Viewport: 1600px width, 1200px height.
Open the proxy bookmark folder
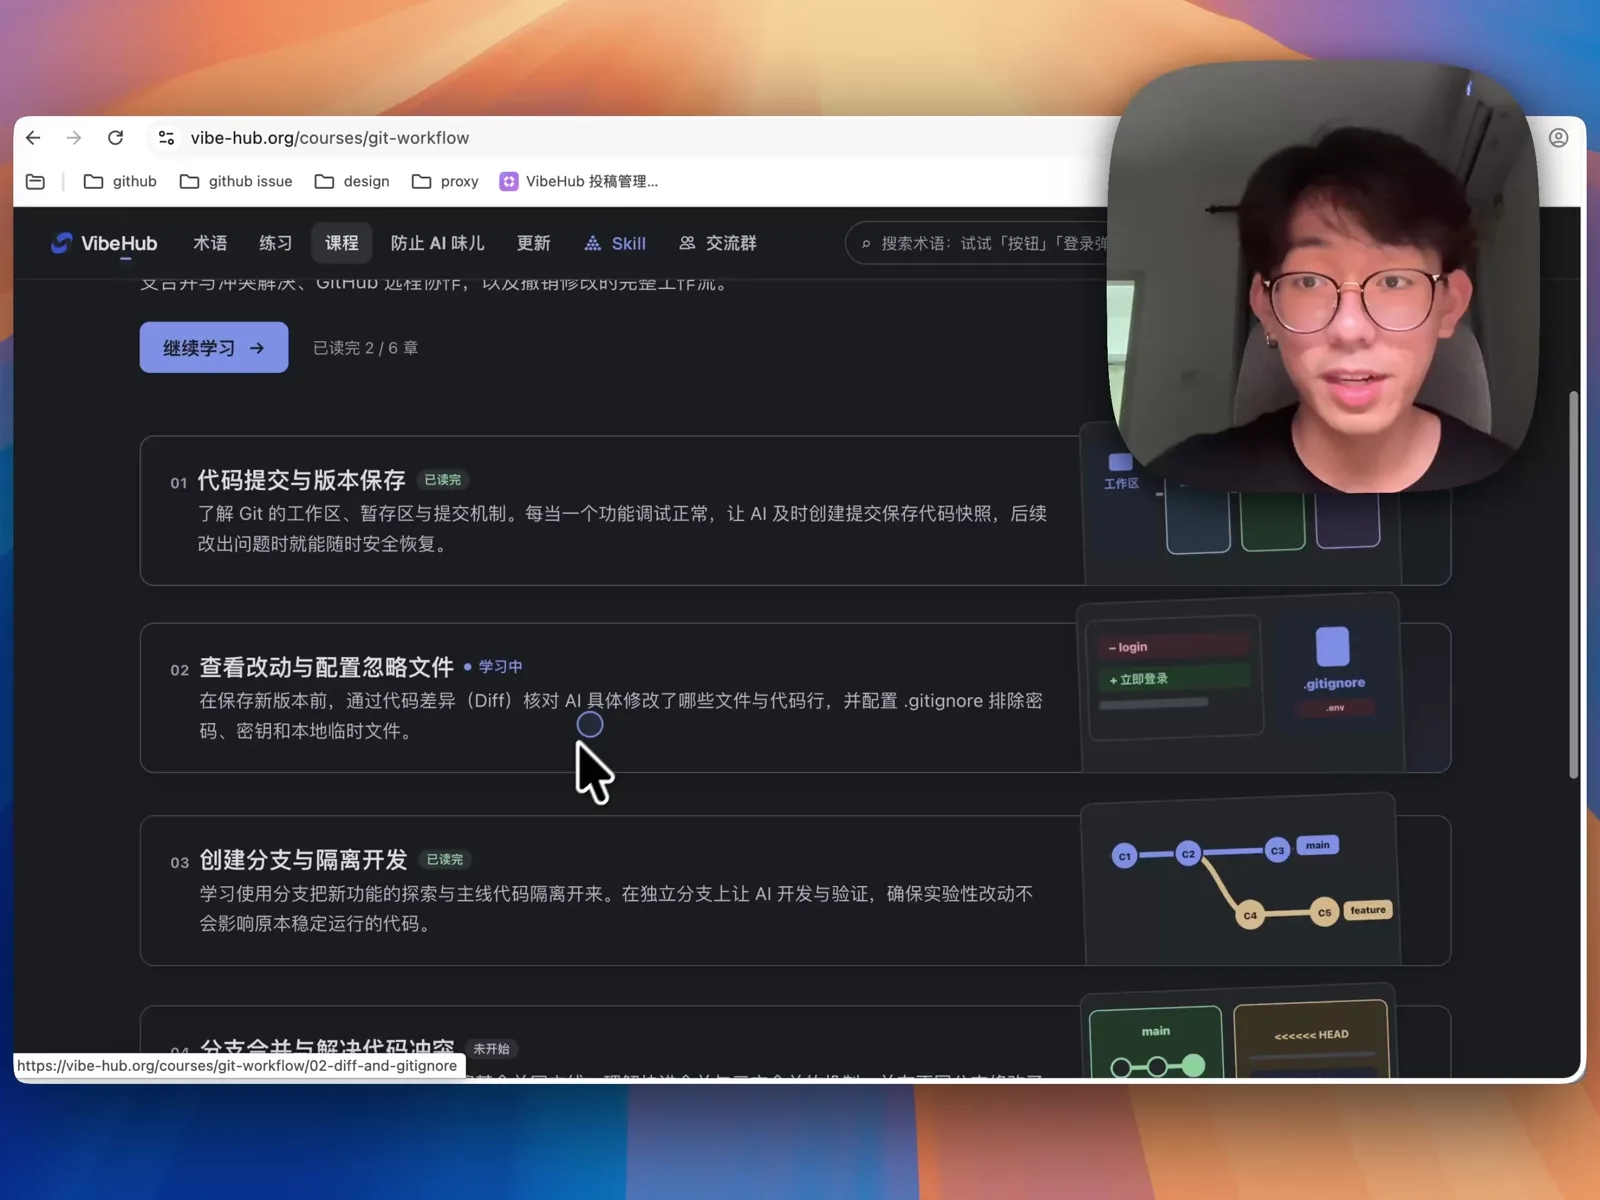tap(445, 181)
